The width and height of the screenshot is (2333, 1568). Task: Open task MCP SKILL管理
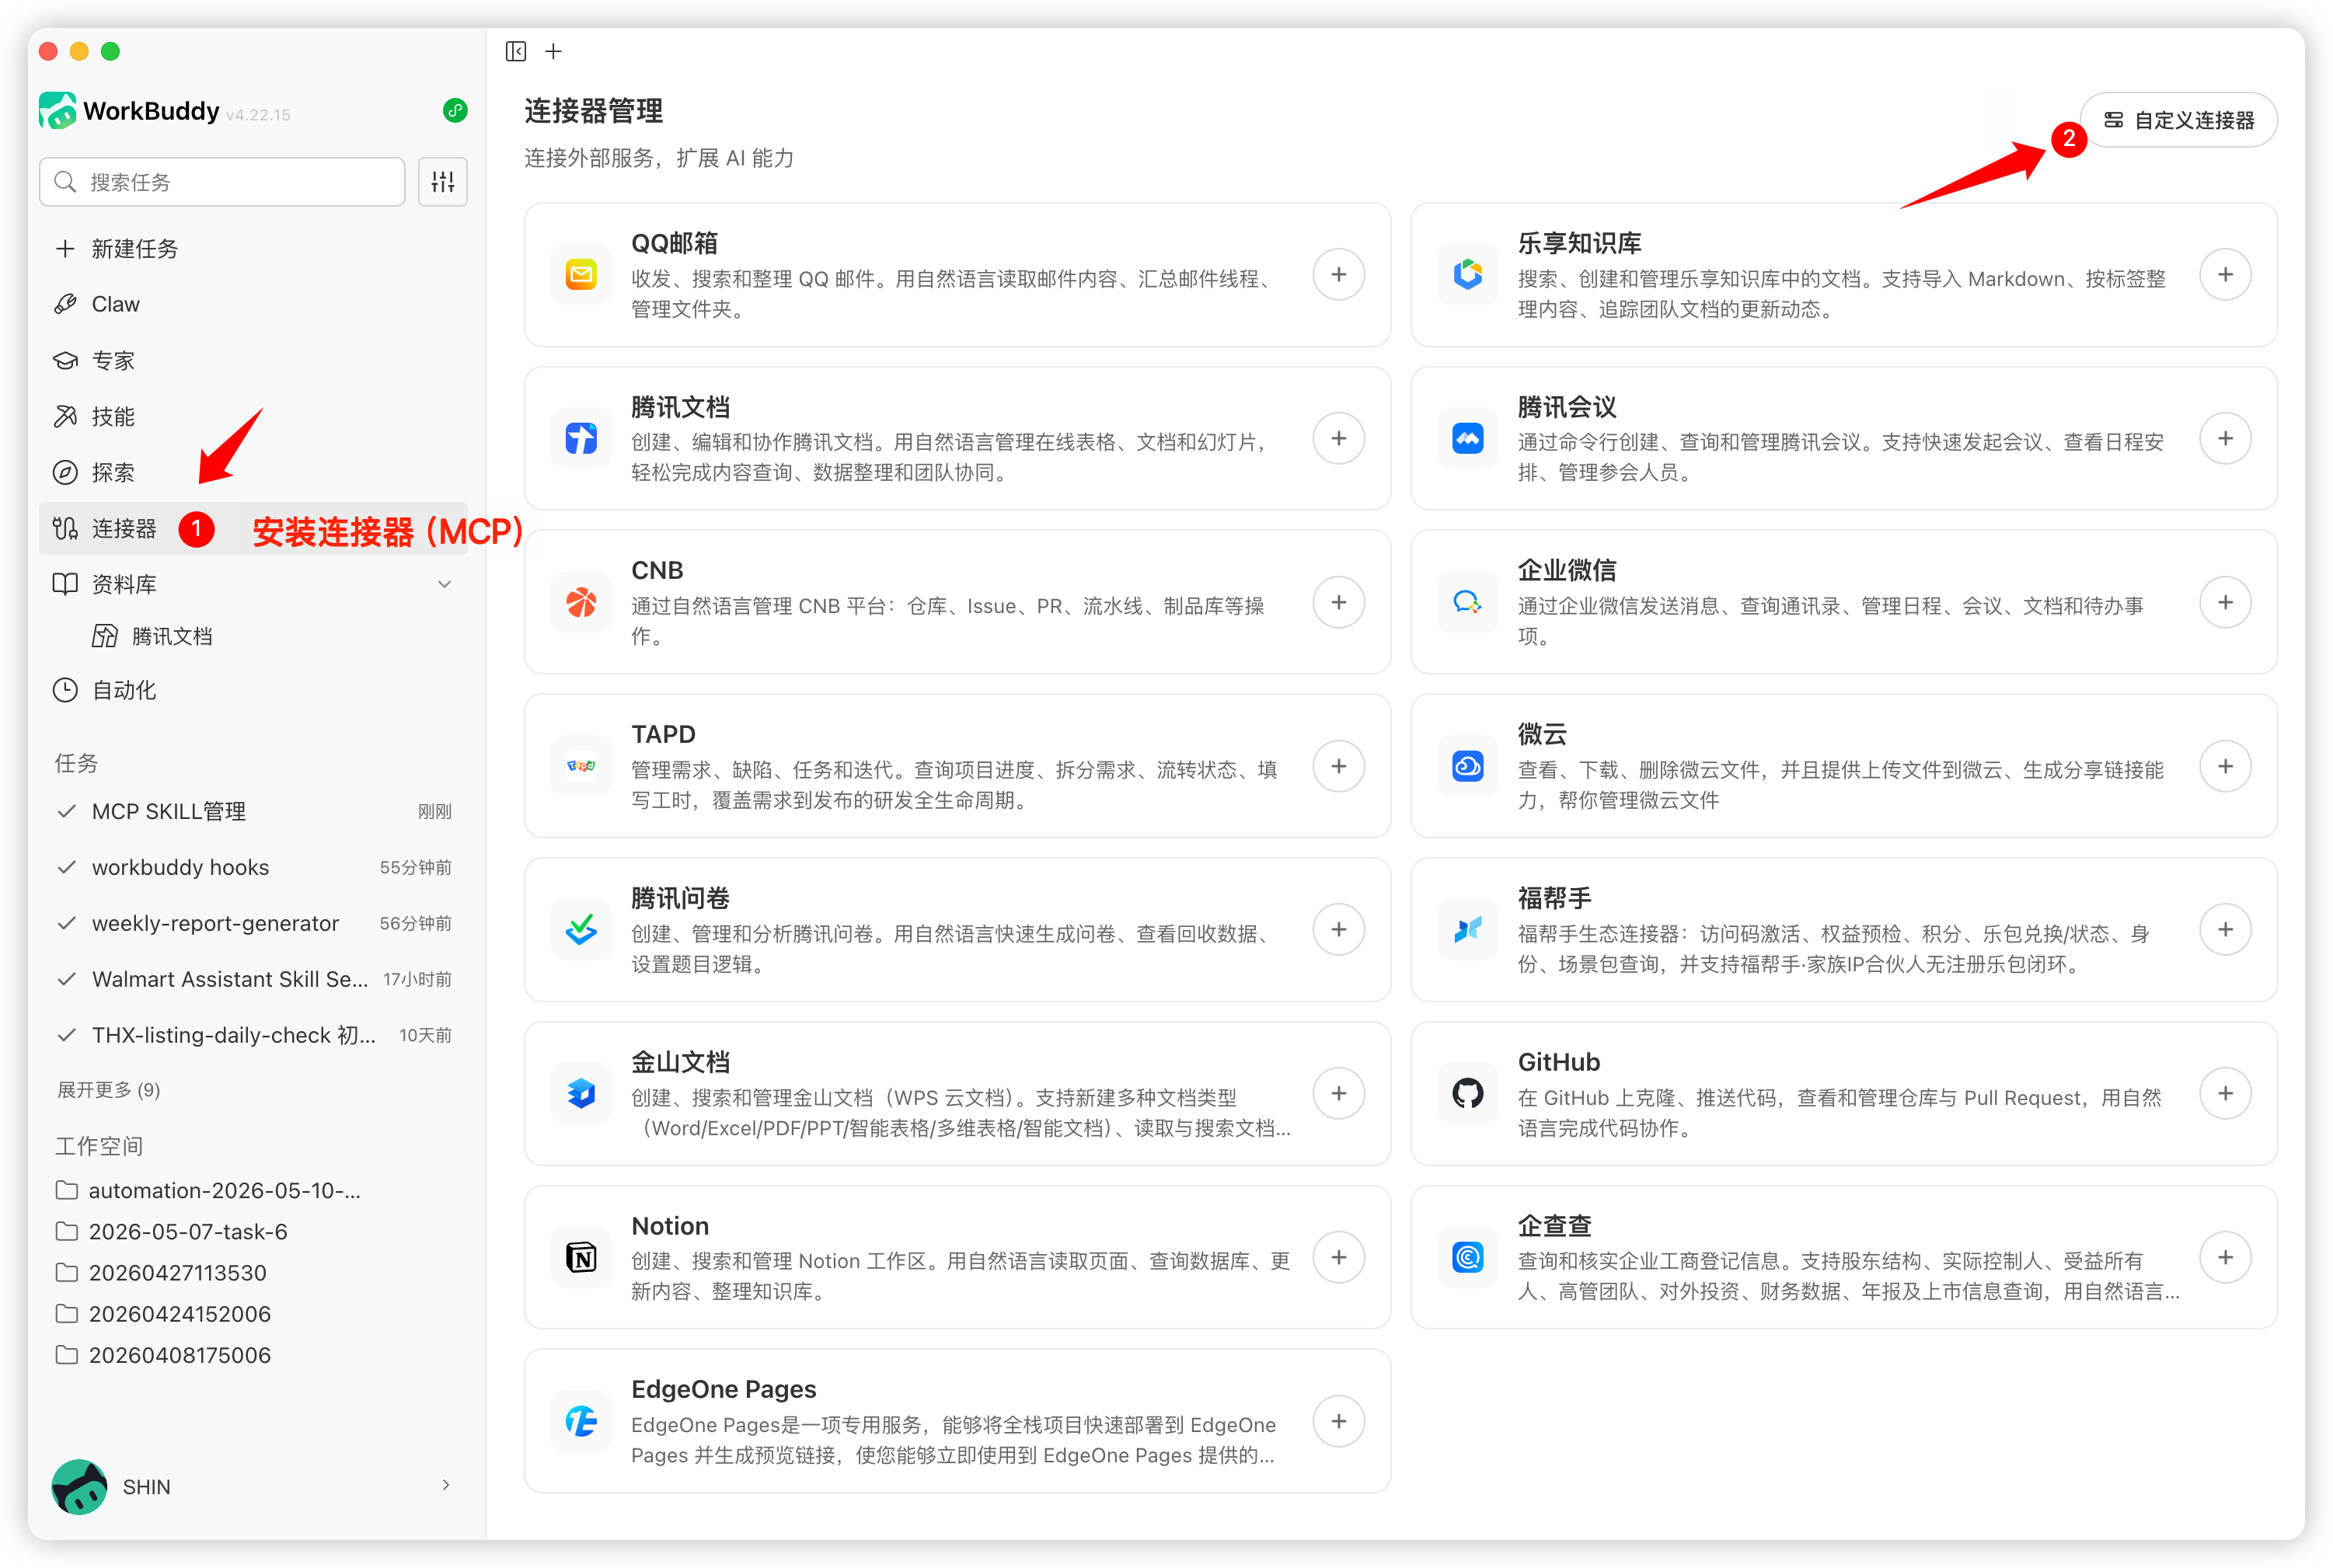[253, 812]
